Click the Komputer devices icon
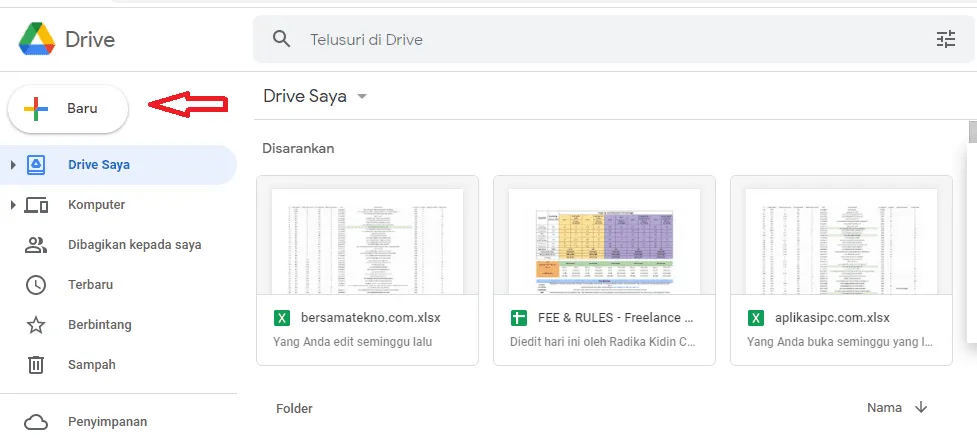 coord(36,204)
